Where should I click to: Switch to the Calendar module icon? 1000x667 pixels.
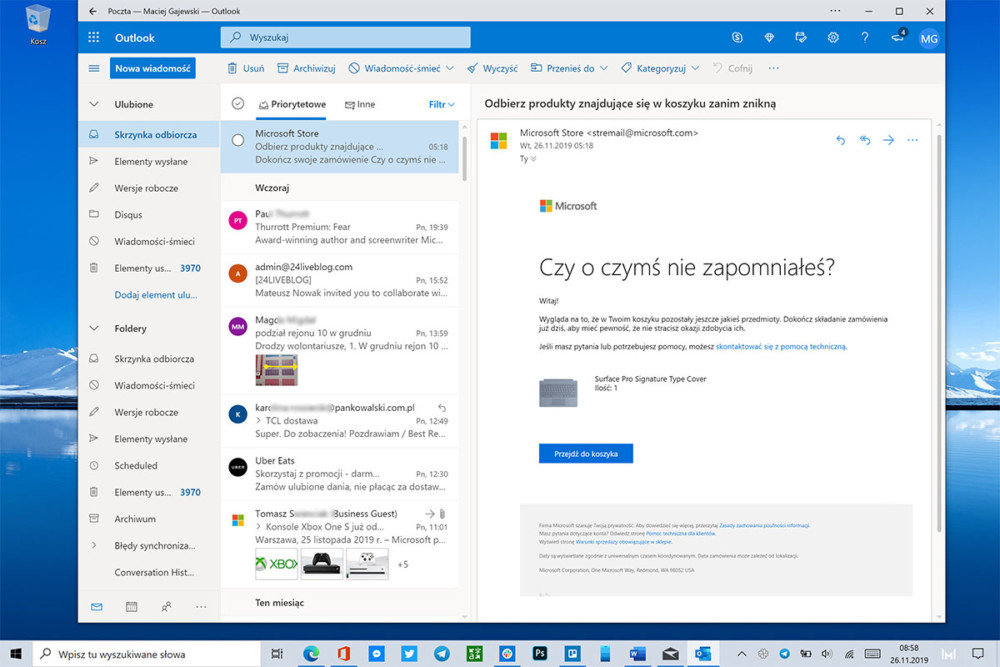[x=131, y=606]
